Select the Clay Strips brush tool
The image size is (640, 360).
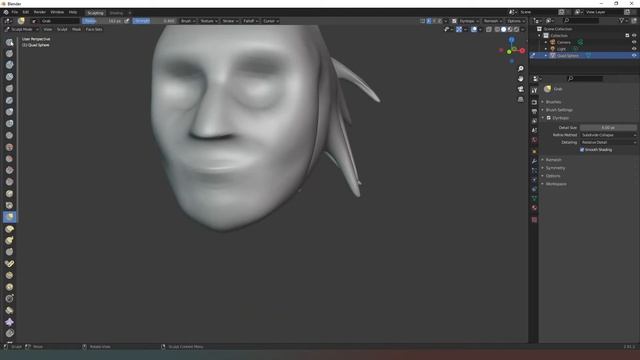tap(9, 77)
